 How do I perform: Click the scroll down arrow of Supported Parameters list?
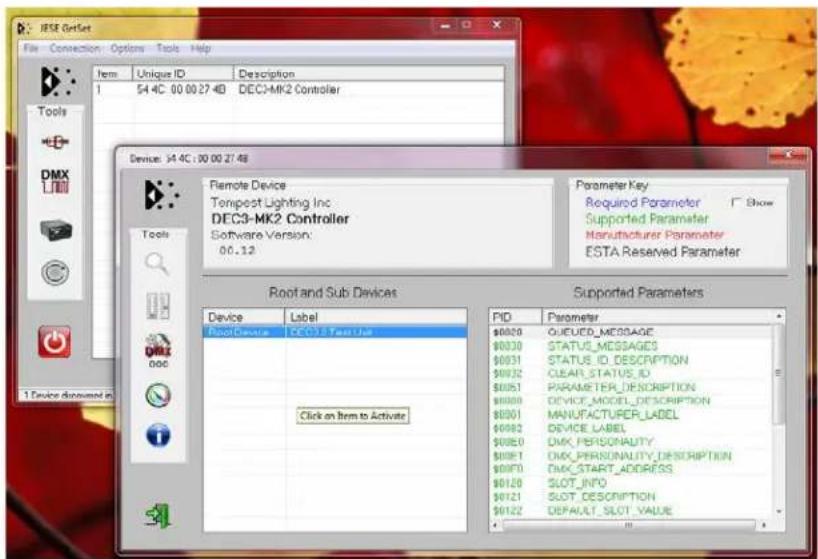(x=779, y=512)
